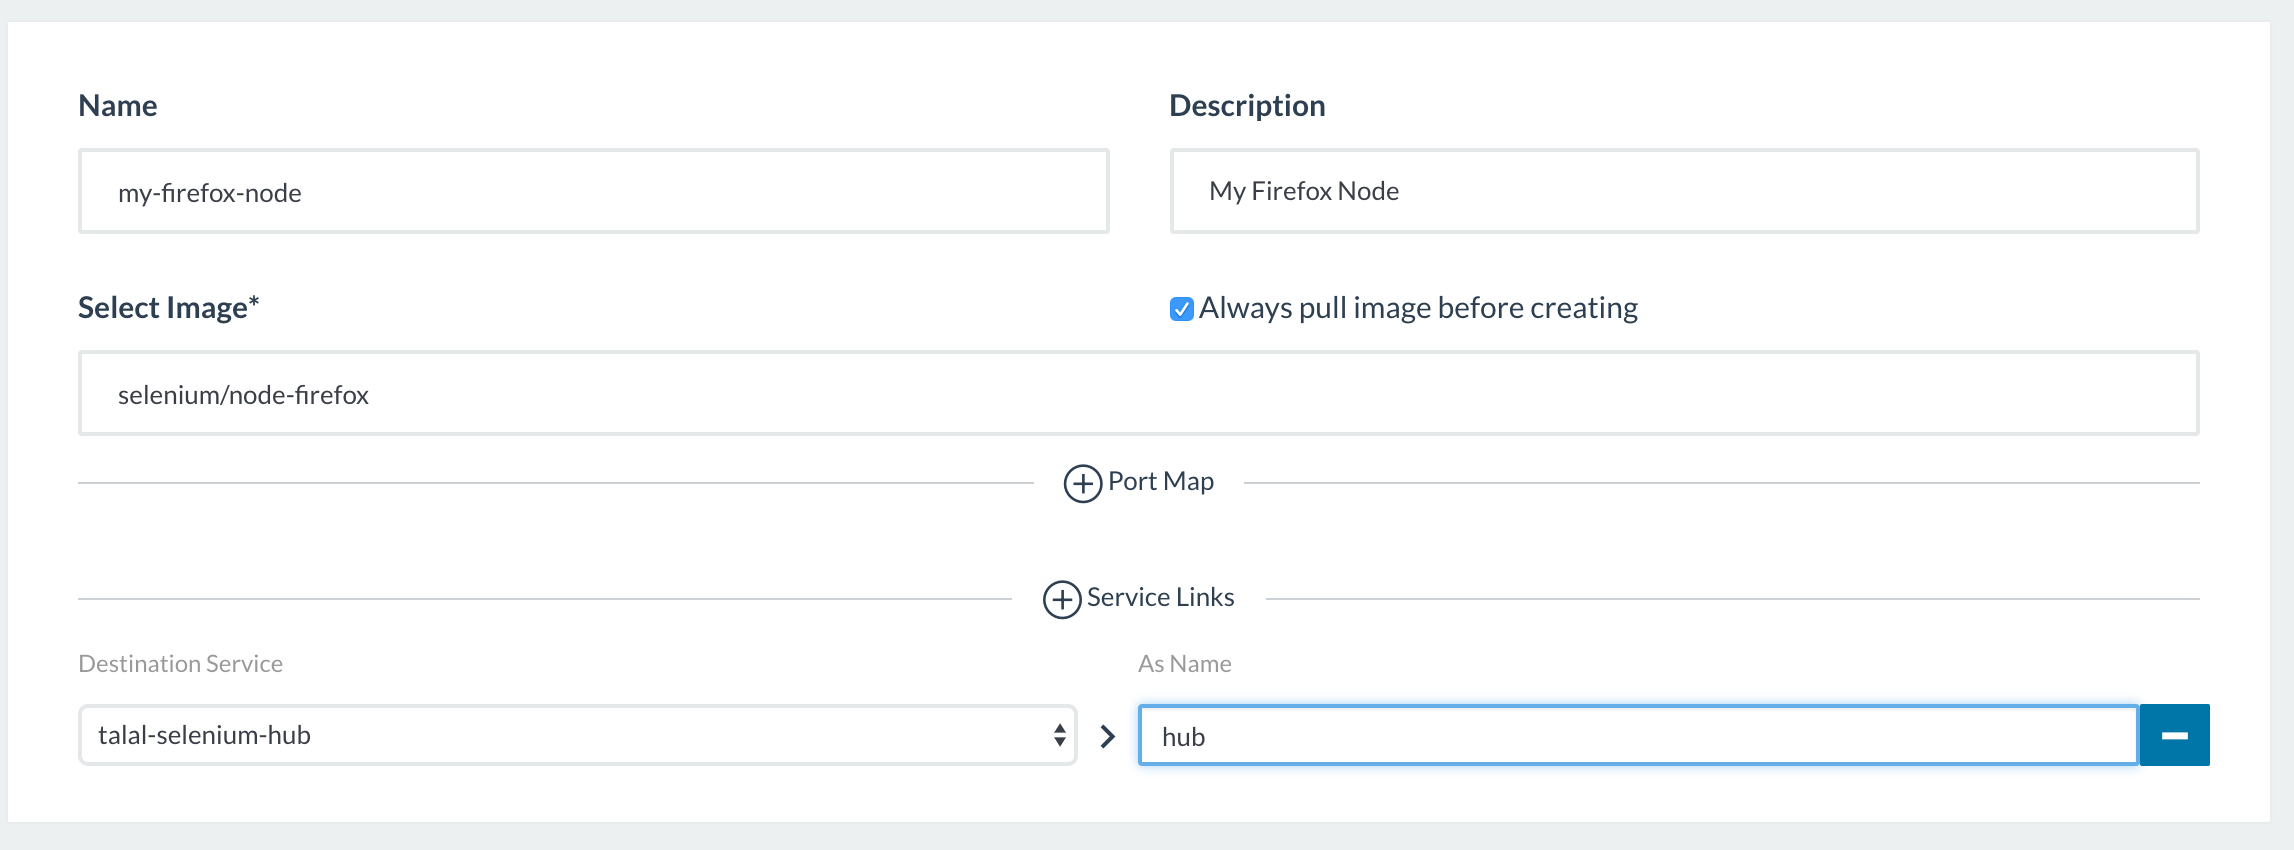The image size is (2294, 850).
Task: Focus the Name field containing my-firefox-node
Action: (593, 192)
